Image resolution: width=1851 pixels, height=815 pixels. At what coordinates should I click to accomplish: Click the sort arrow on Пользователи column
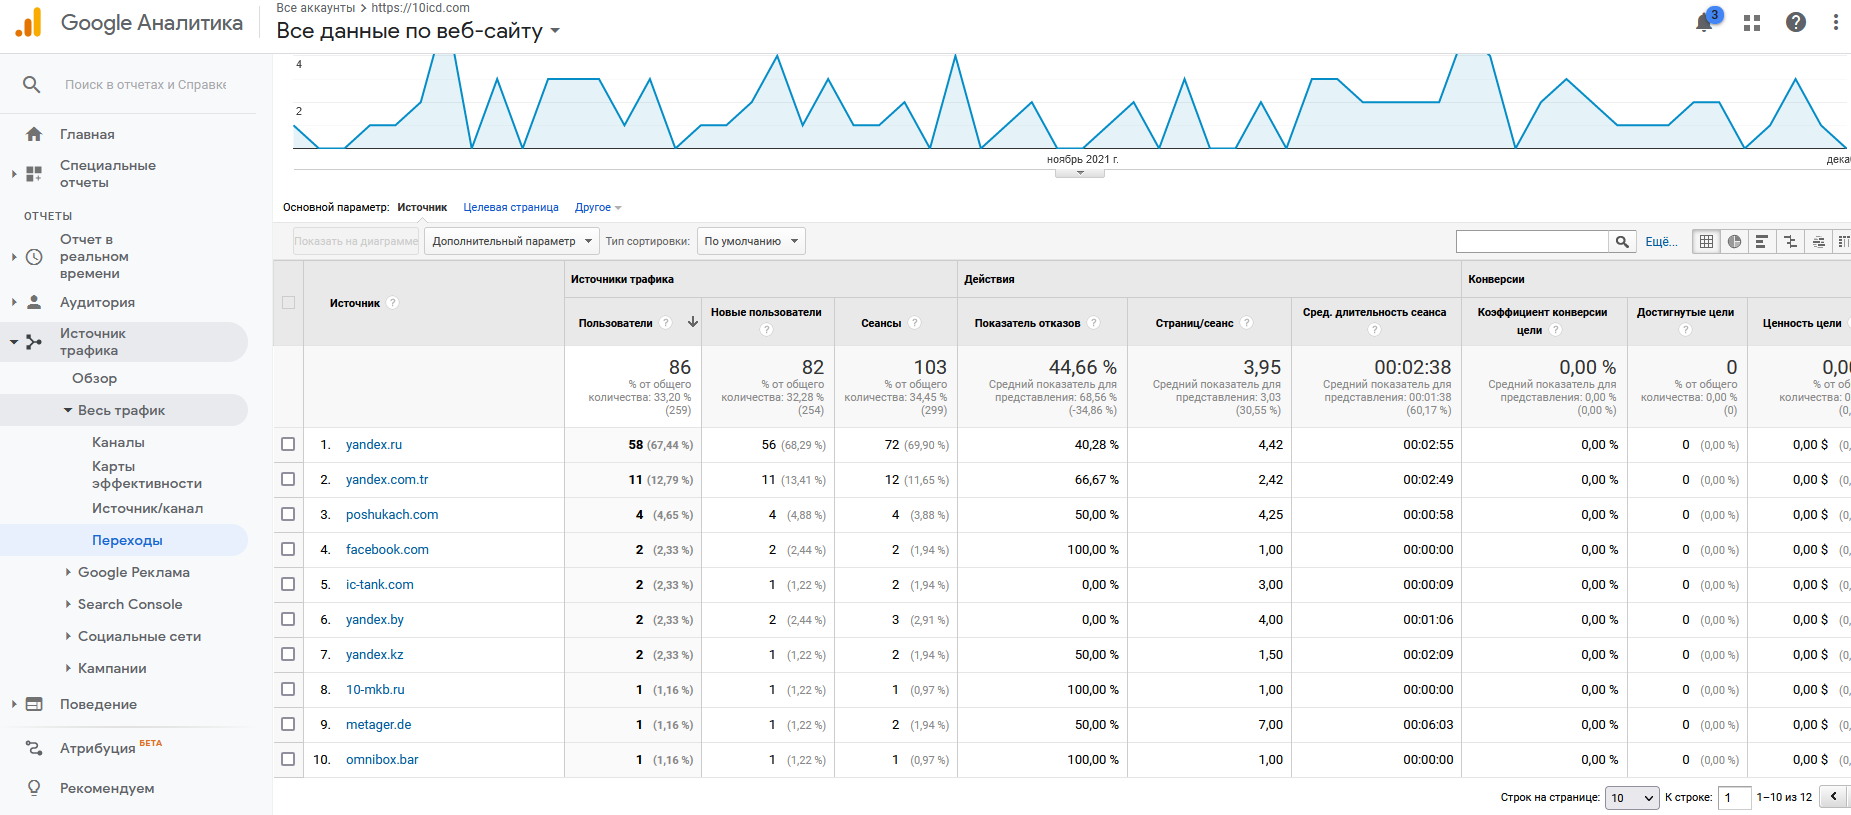pos(692,323)
